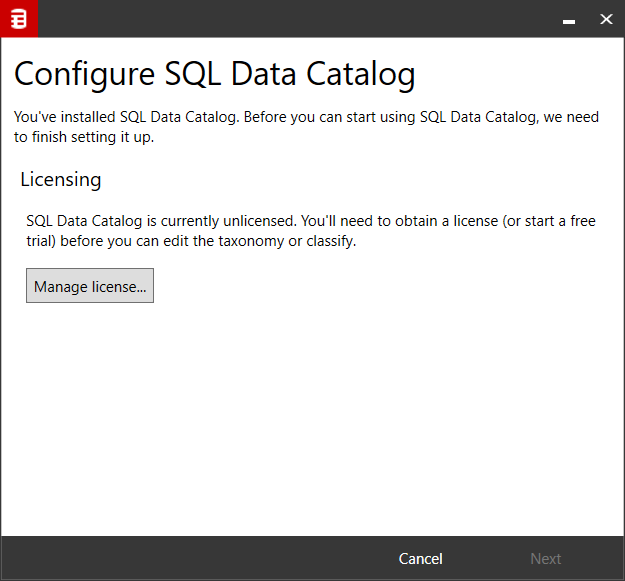625x581 pixels.
Task: Click the "to finish setting it up" line
Action: [83, 137]
